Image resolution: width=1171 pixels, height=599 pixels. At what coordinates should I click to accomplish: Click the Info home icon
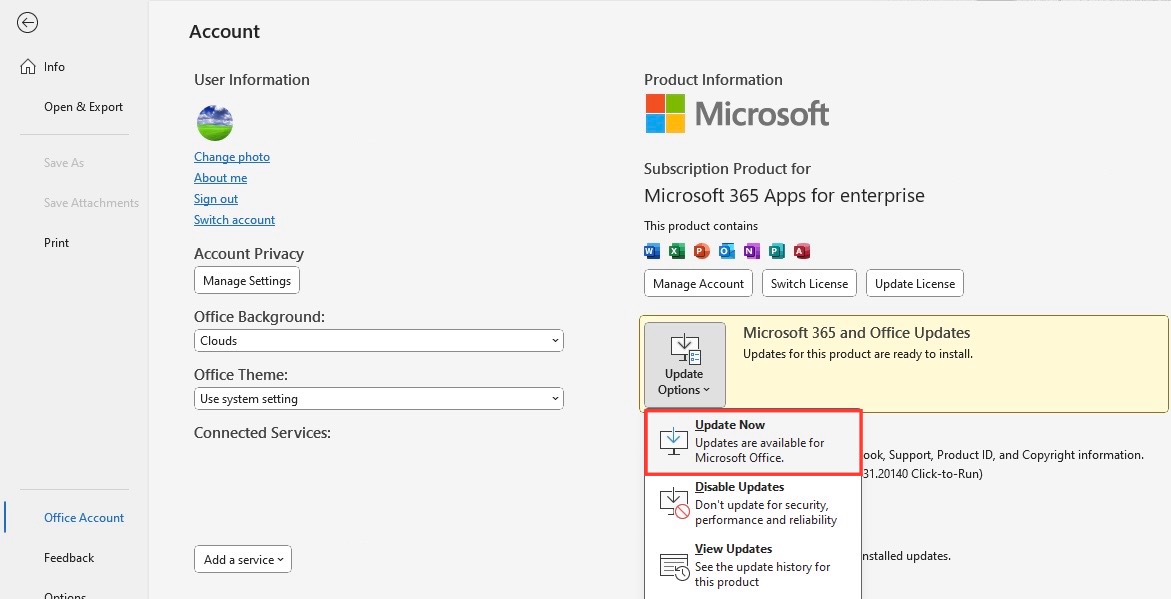(x=28, y=66)
